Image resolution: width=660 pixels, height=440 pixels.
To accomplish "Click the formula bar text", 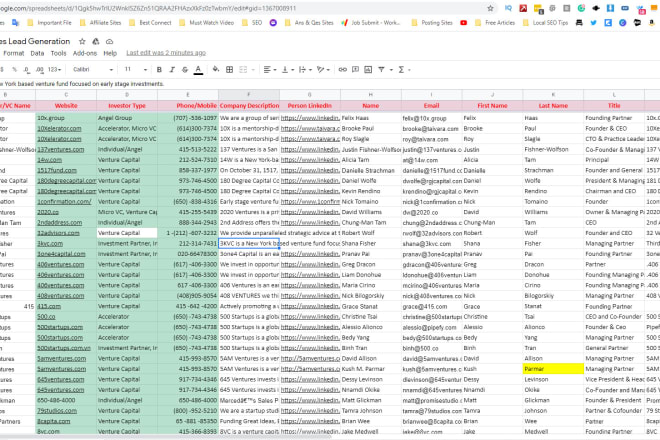I will (x=82, y=84).
